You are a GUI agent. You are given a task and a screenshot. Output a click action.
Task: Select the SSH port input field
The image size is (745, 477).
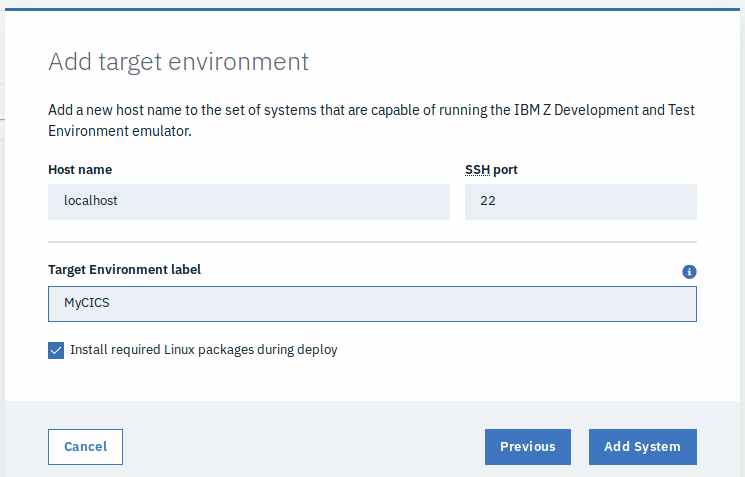[580, 201]
